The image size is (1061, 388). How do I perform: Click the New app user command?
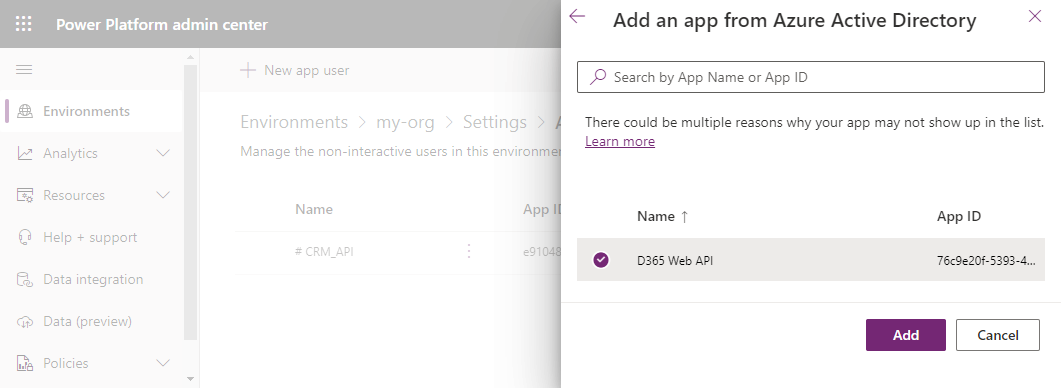click(x=295, y=70)
